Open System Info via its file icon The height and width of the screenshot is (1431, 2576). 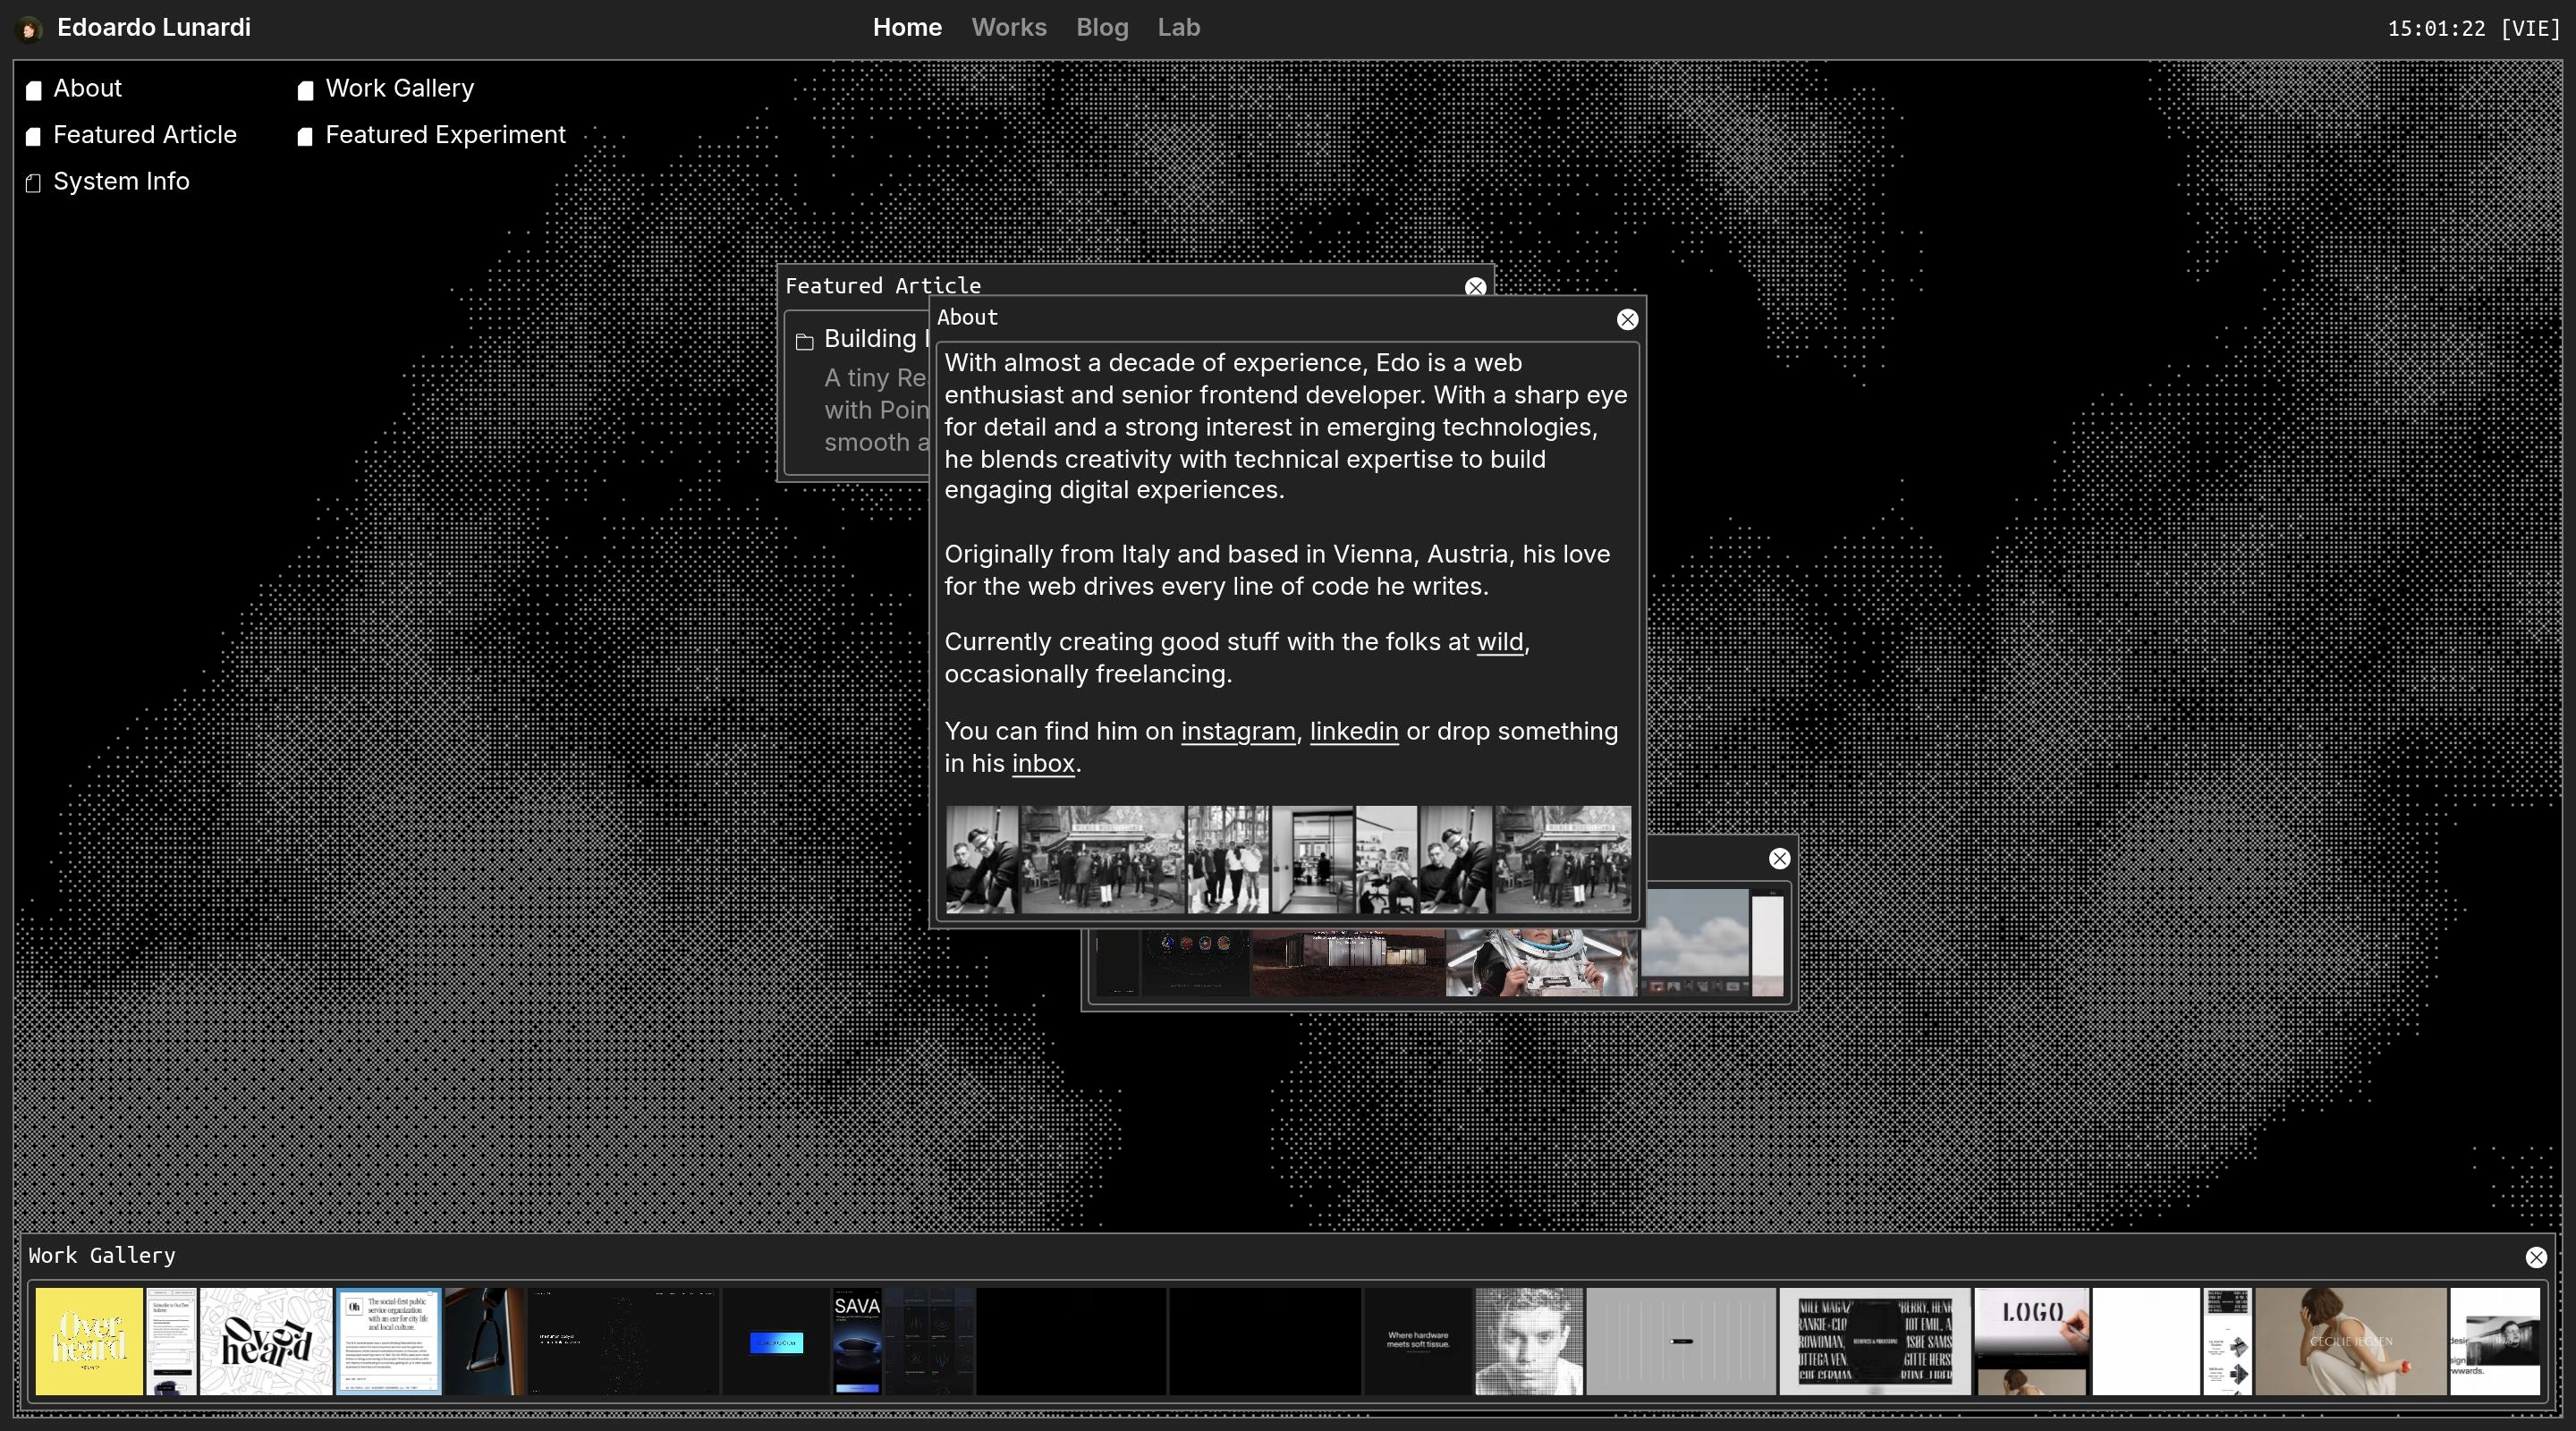pos(34,183)
